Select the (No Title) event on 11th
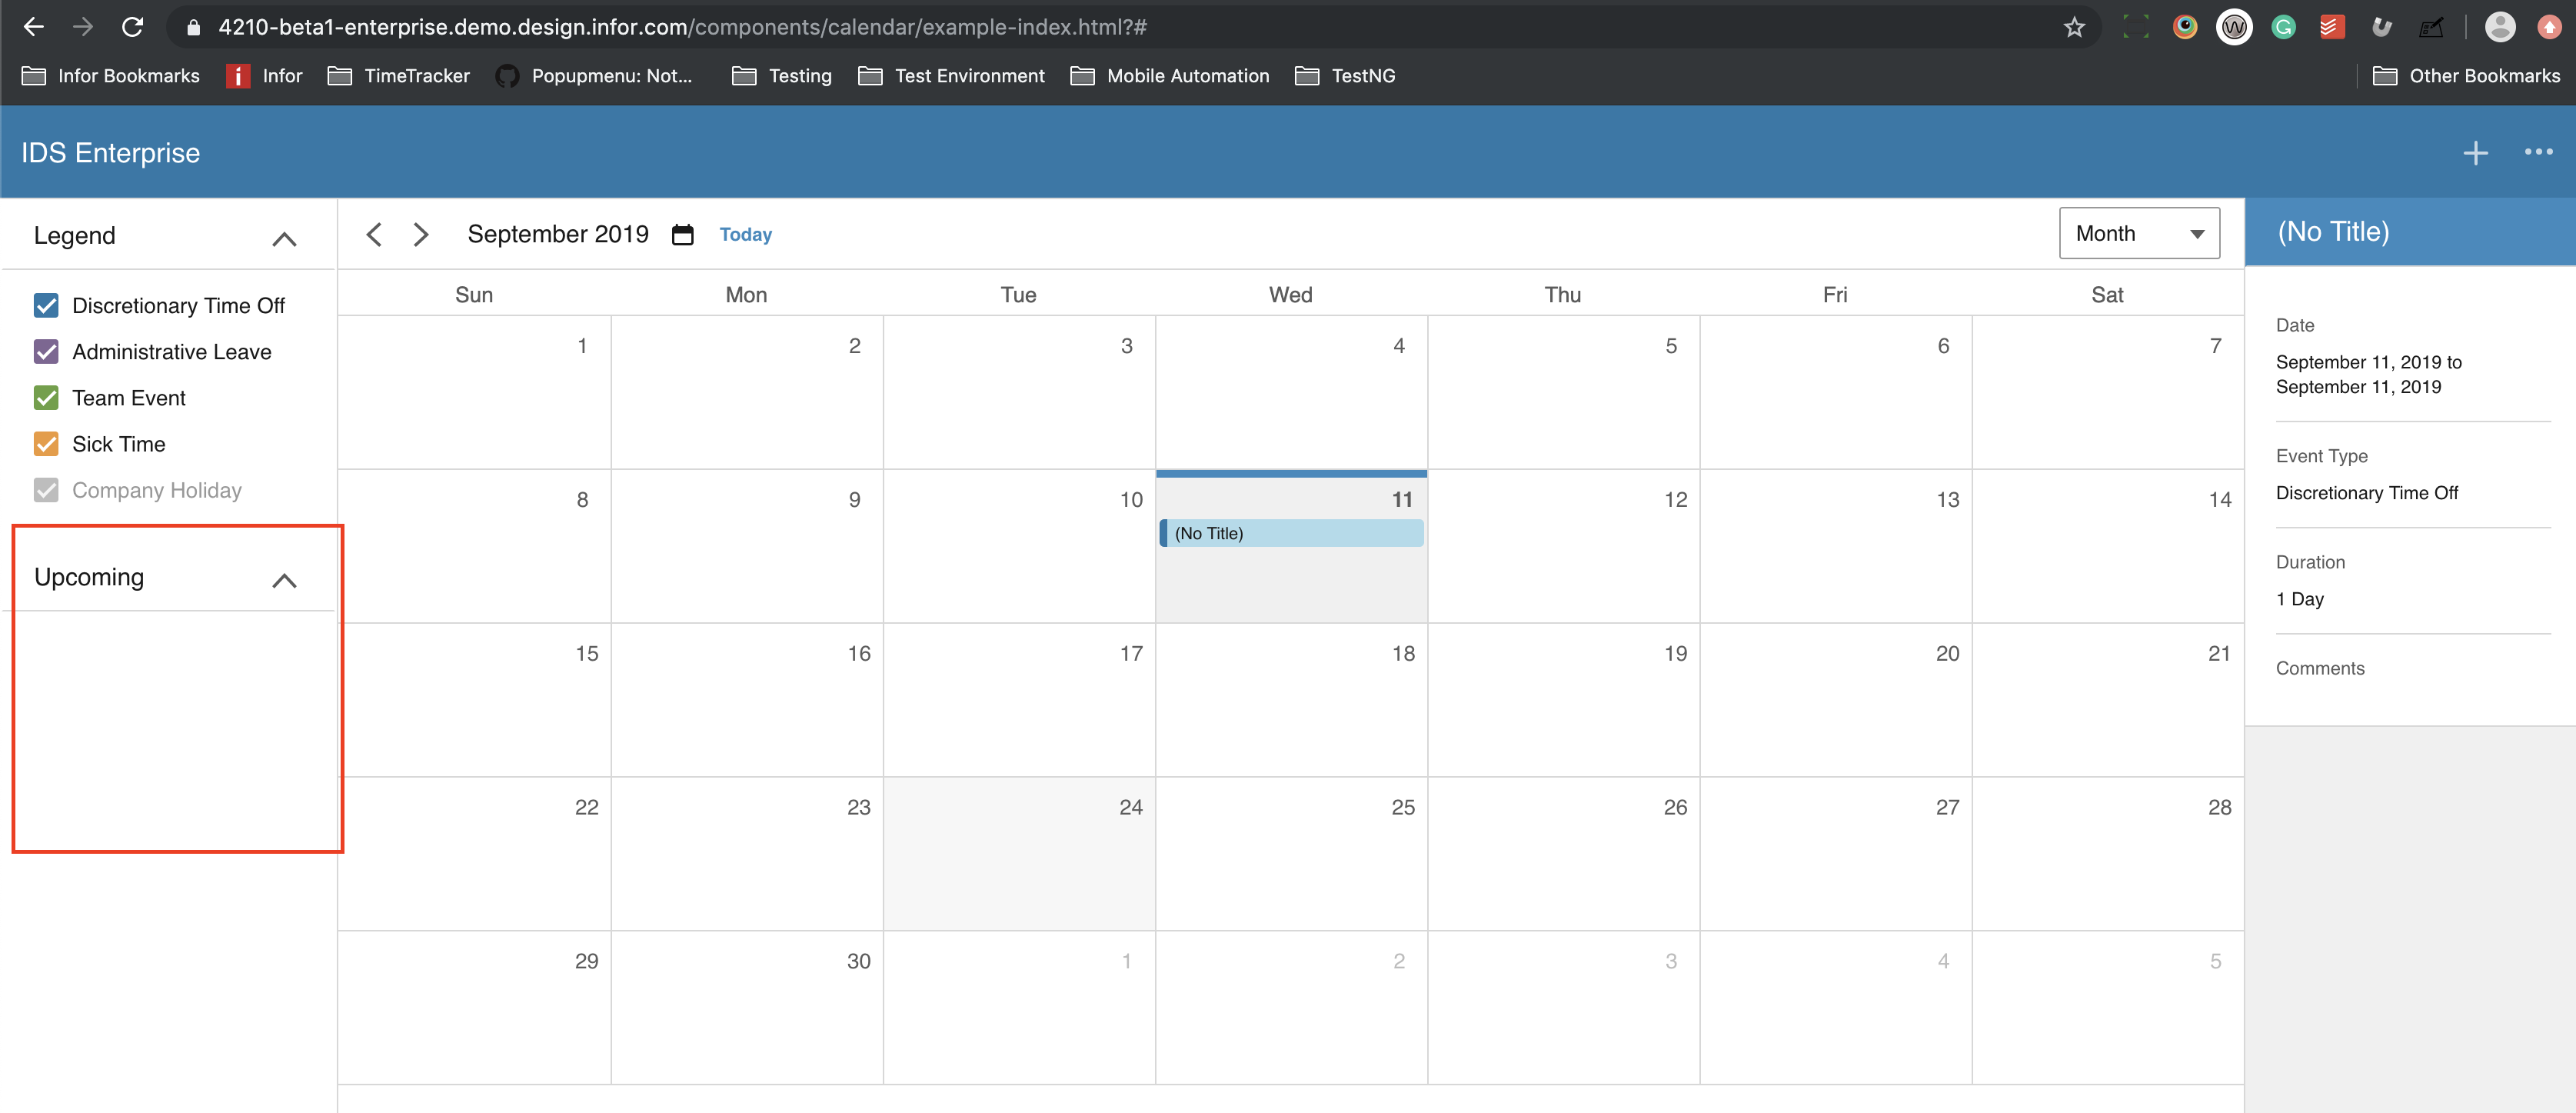Viewport: 2576px width, 1113px height. click(1291, 533)
